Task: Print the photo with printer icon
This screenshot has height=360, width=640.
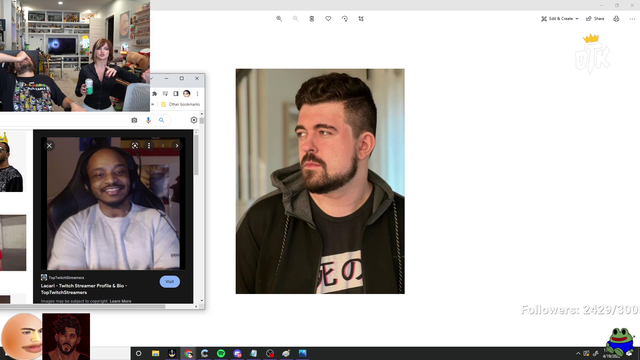Action: coord(616,19)
